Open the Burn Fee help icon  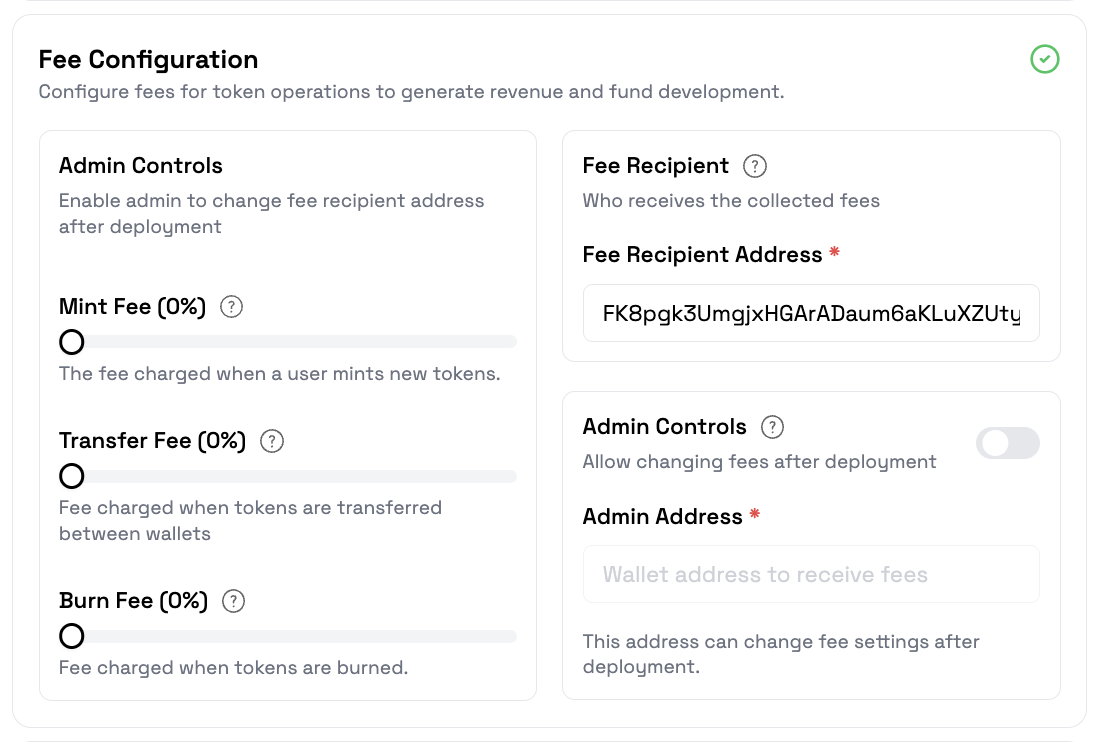tap(233, 601)
